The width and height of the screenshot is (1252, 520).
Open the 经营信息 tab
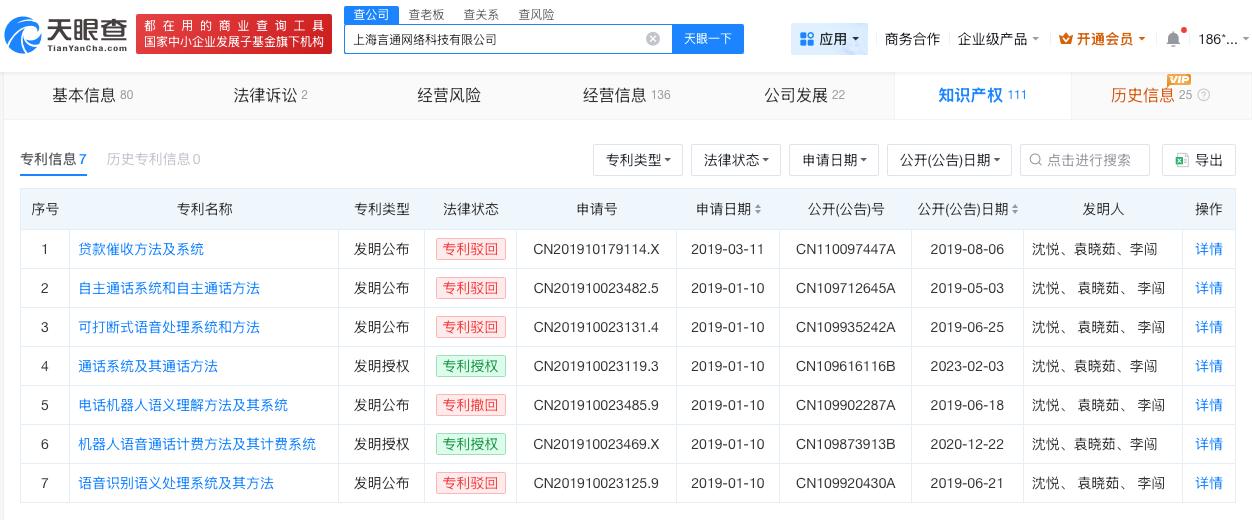click(x=627, y=96)
